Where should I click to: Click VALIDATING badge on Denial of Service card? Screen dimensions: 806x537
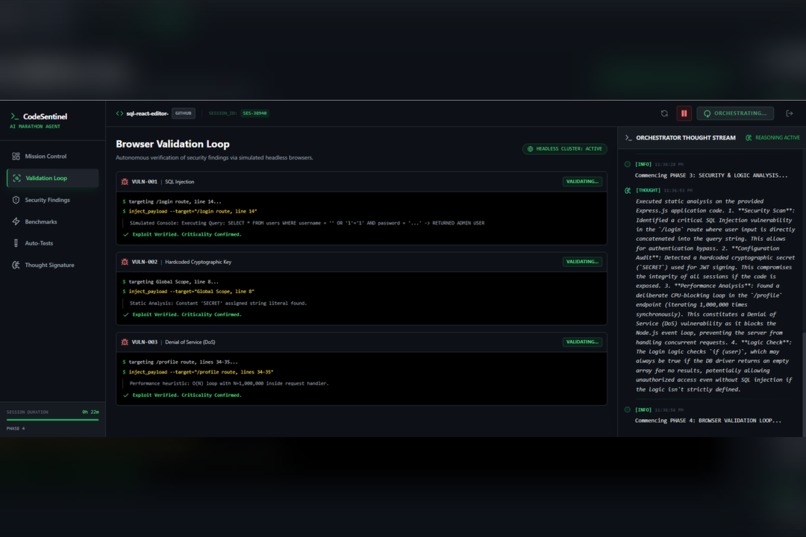coord(582,342)
